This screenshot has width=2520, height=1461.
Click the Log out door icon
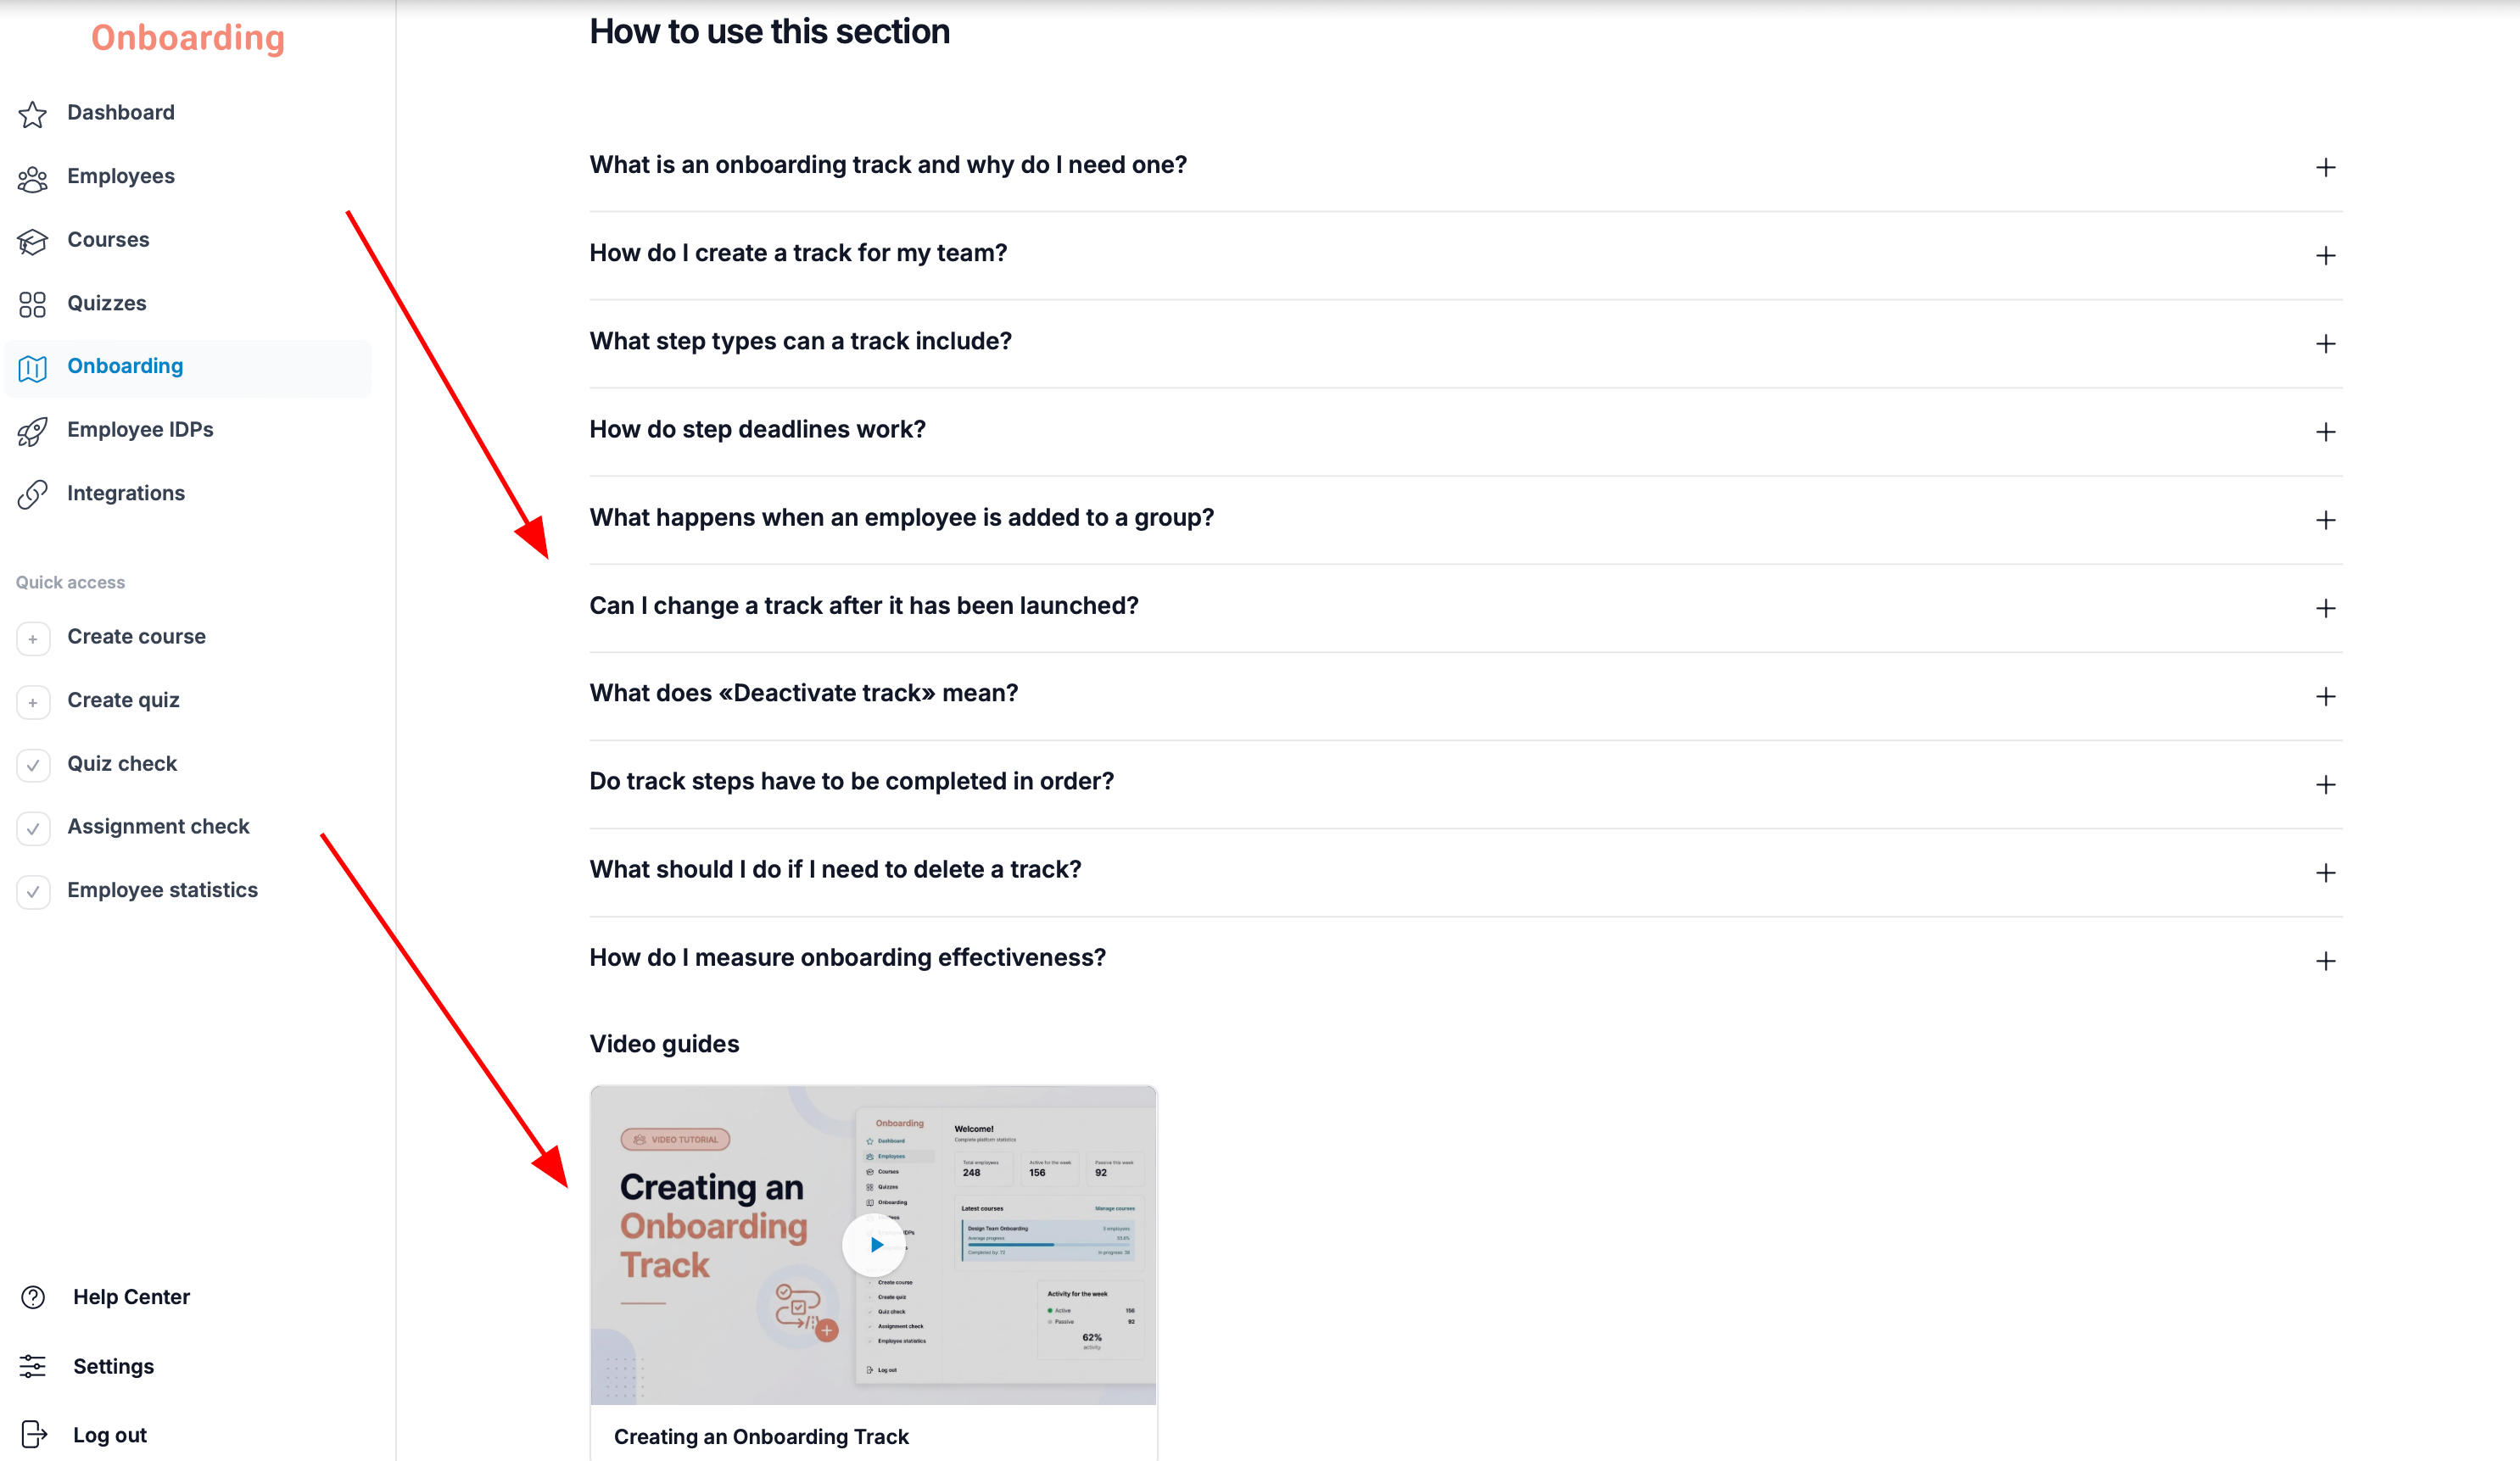pos(33,1434)
